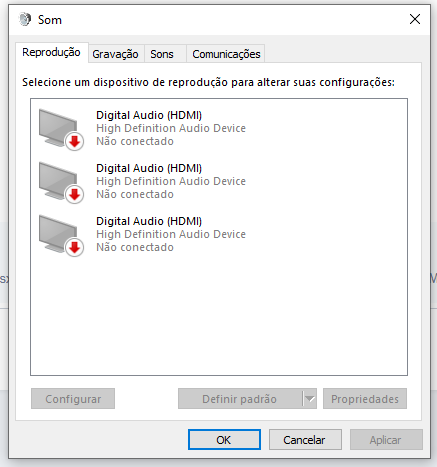Click empty area of the device list
The image size is (437, 467).
(x=219, y=317)
